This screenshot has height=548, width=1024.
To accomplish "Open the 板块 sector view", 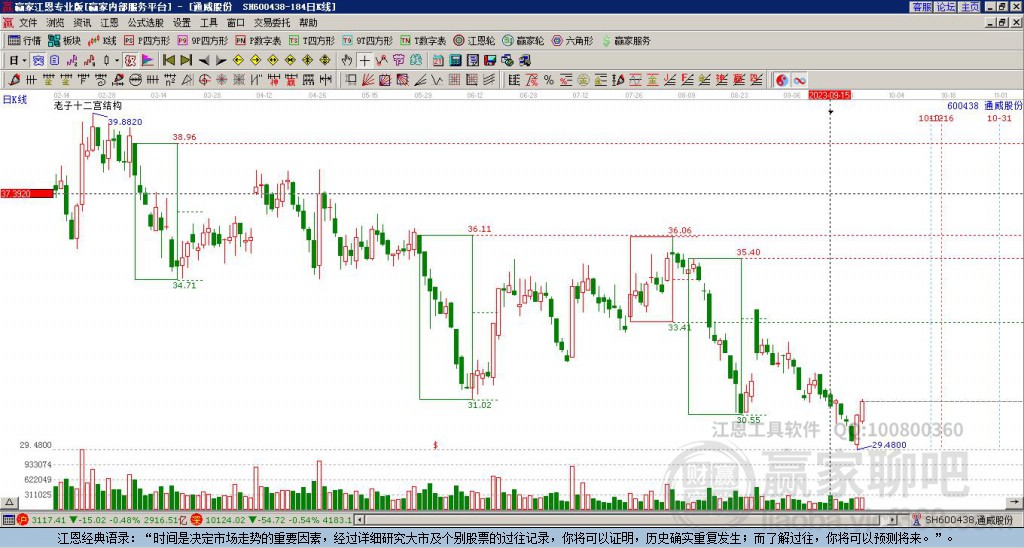I will pos(64,40).
